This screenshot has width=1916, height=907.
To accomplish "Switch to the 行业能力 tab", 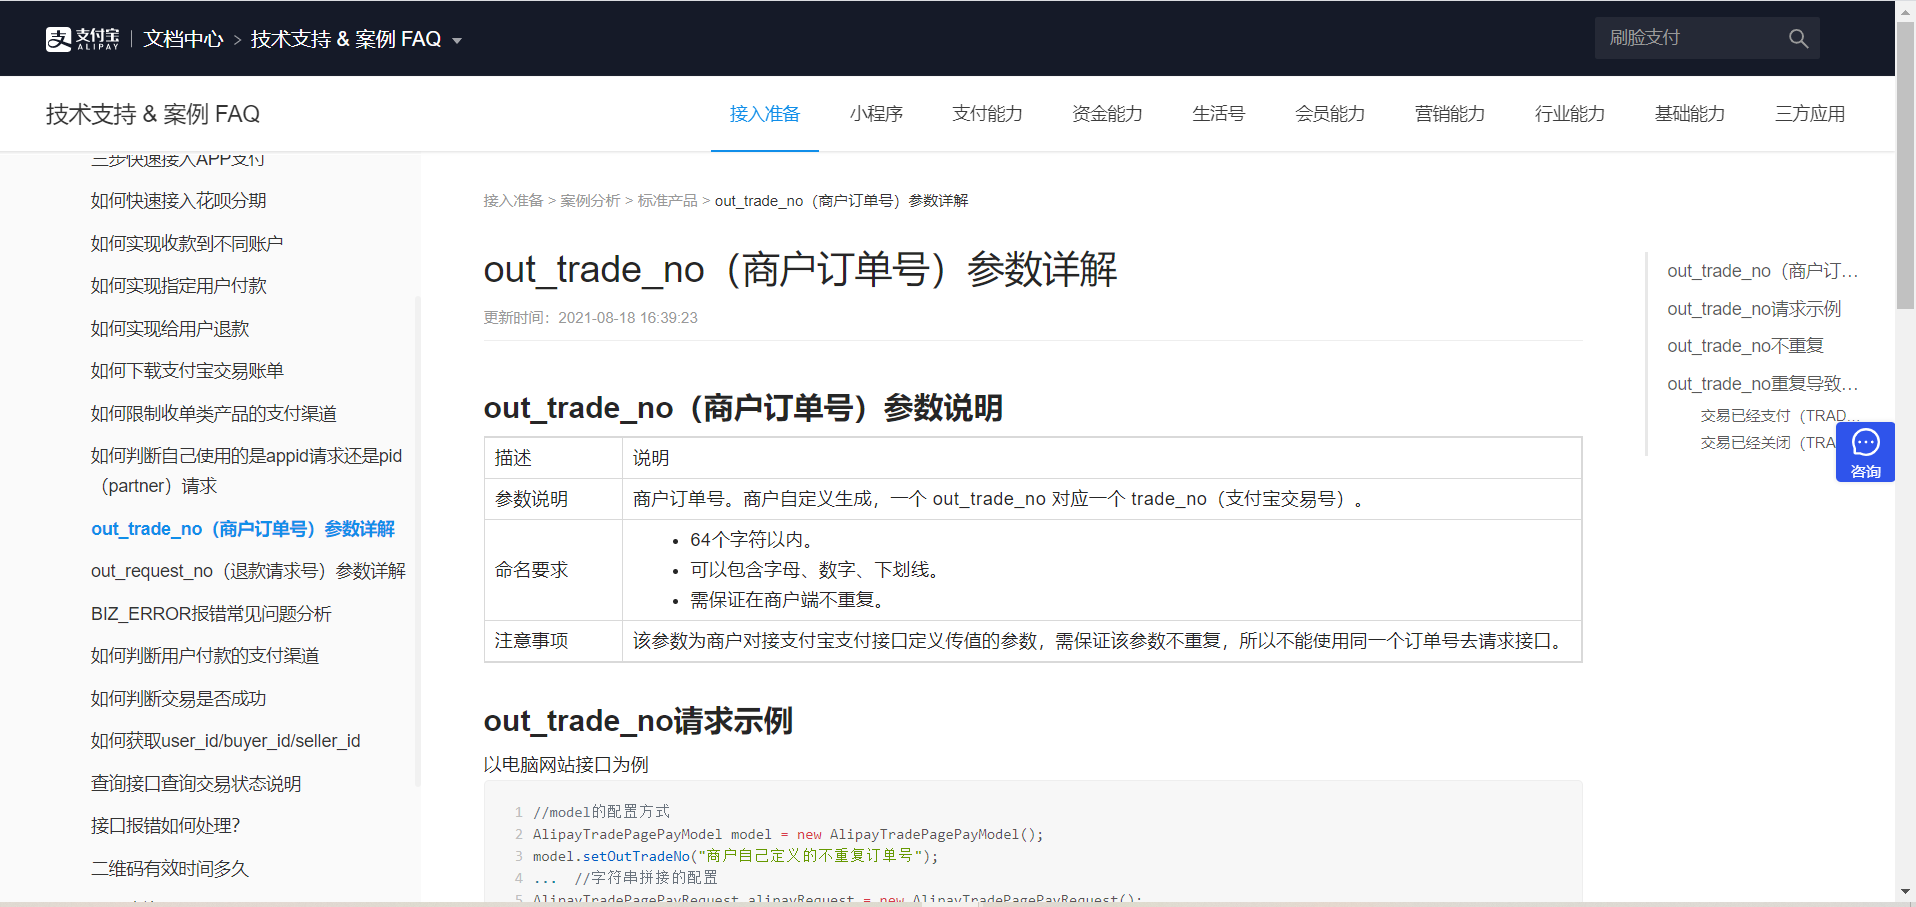I will click(x=1570, y=114).
